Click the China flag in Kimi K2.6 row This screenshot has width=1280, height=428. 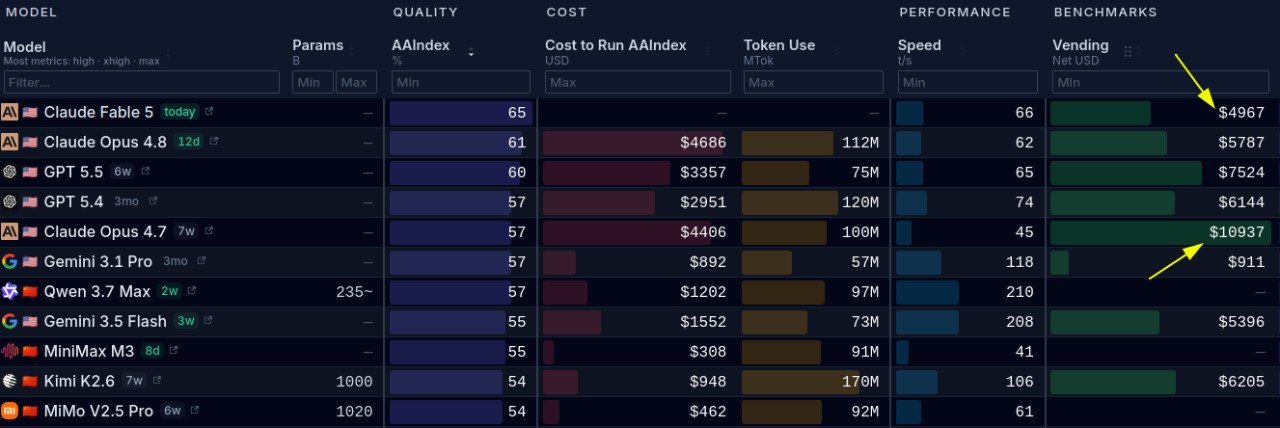click(x=30, y=382)
